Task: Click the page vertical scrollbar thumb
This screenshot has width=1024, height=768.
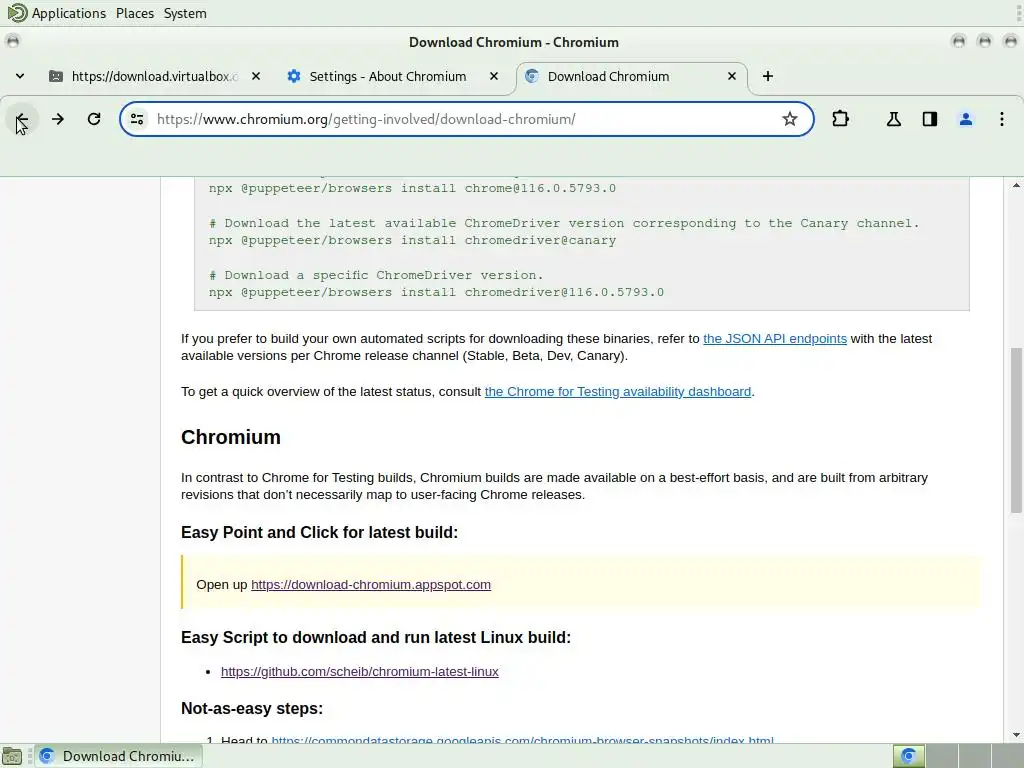Action: click(x=1016, y=431)
